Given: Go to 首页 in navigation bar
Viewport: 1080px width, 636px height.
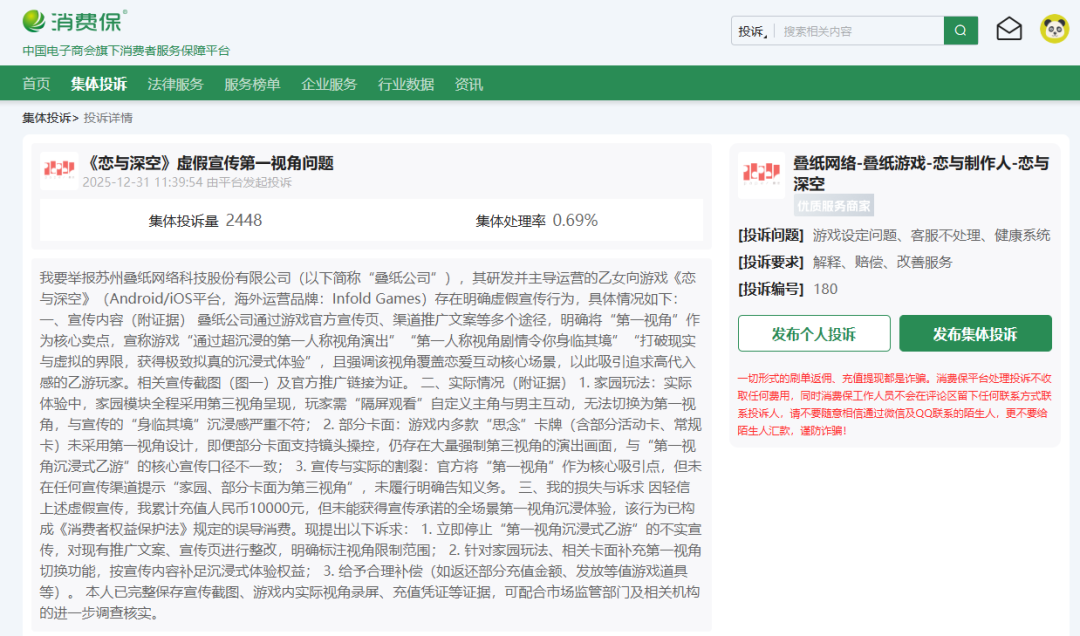Looking at the screenshot, I should pos(36,84).
